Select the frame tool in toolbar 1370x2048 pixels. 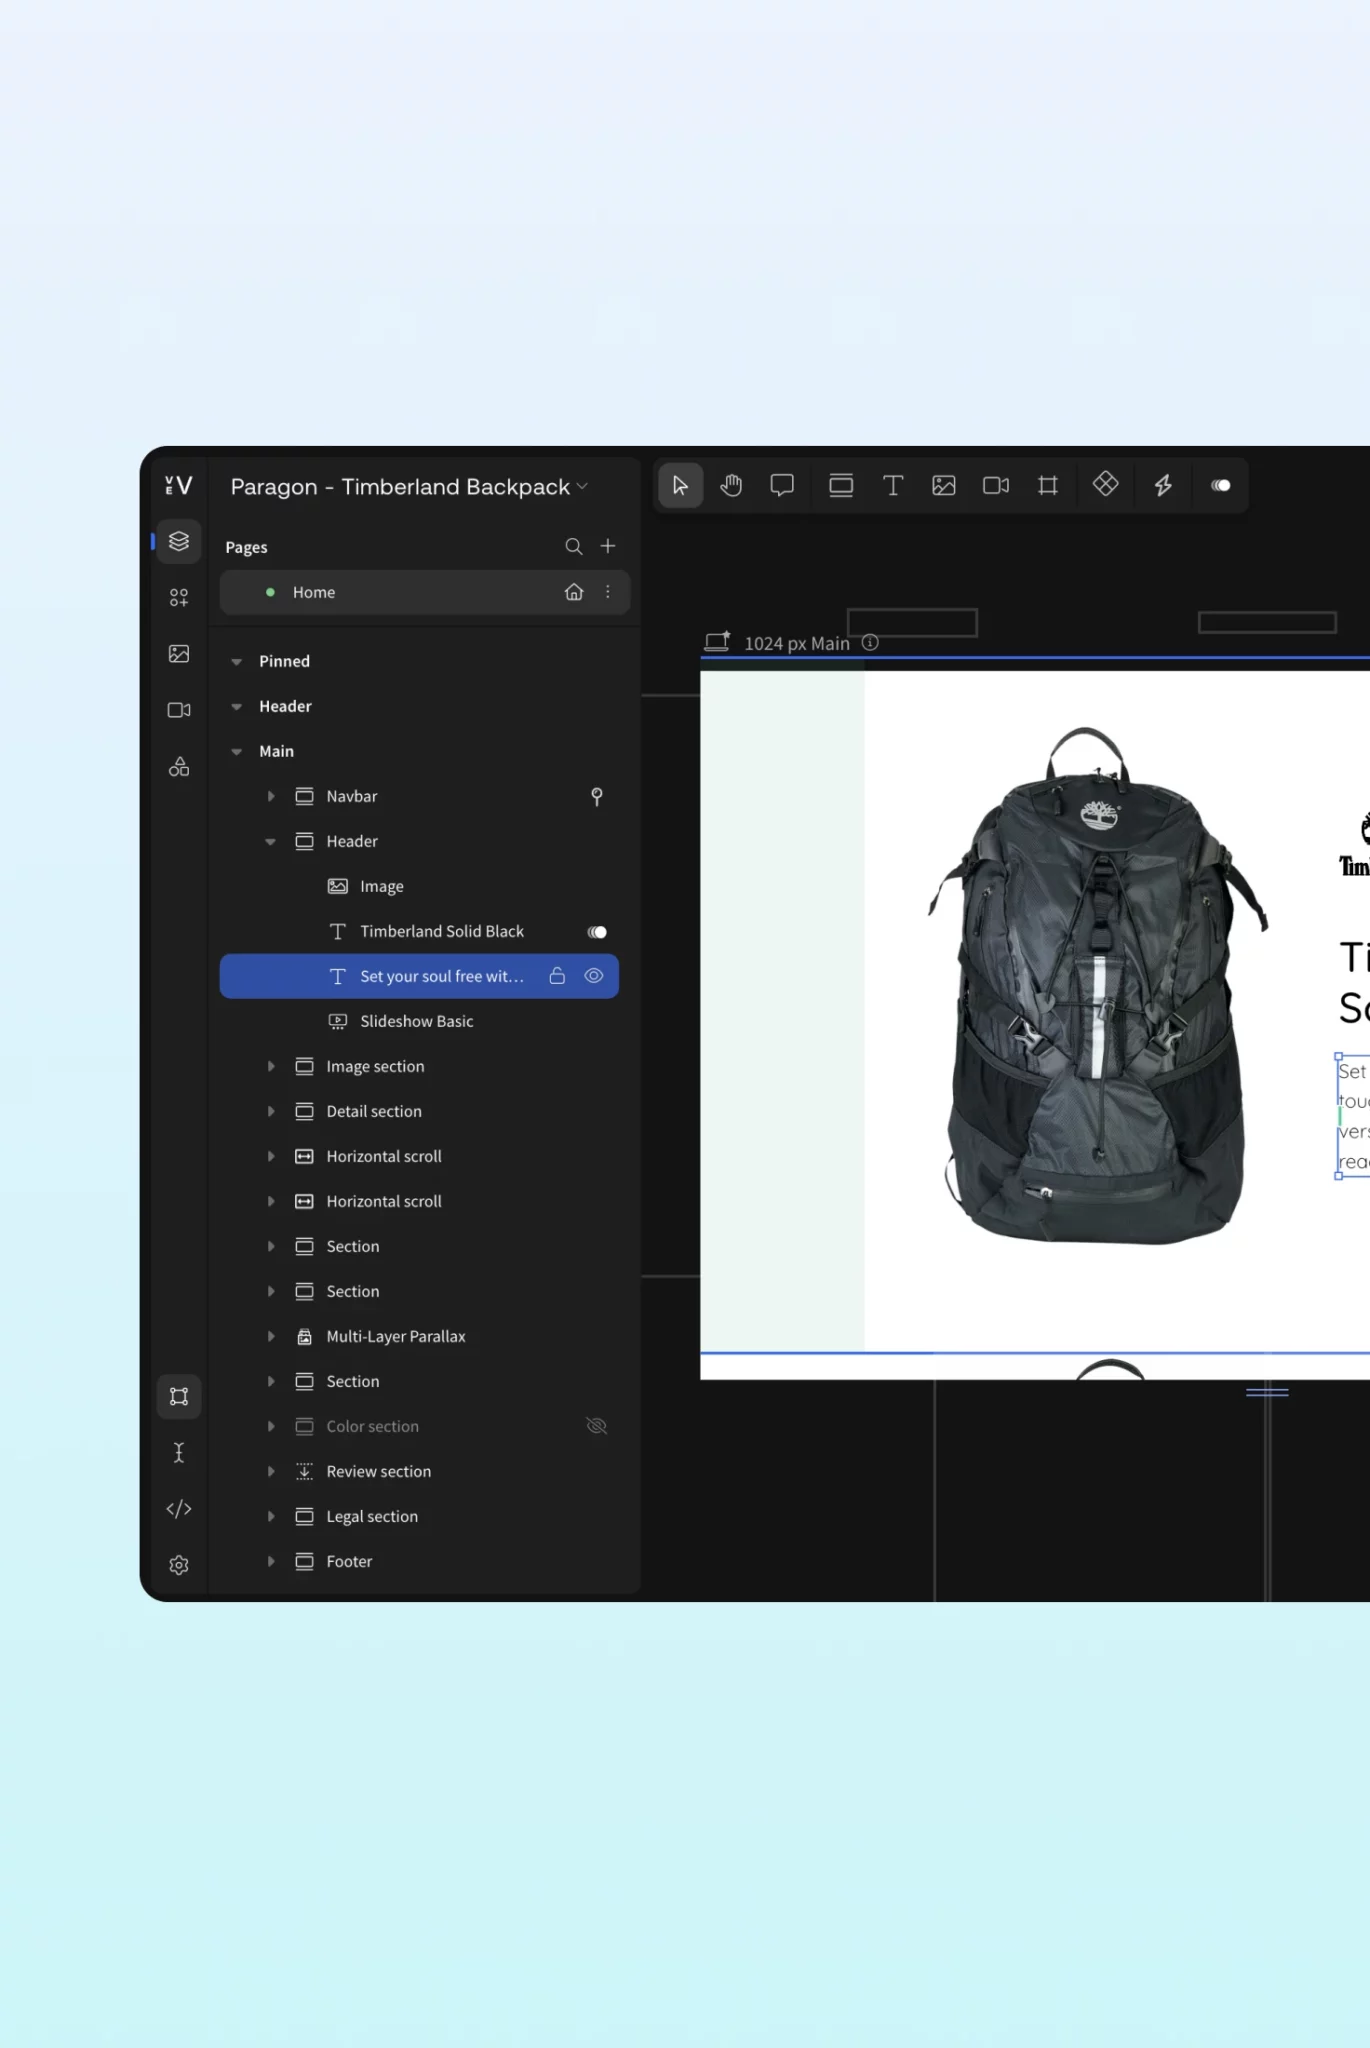[1048, 486]
